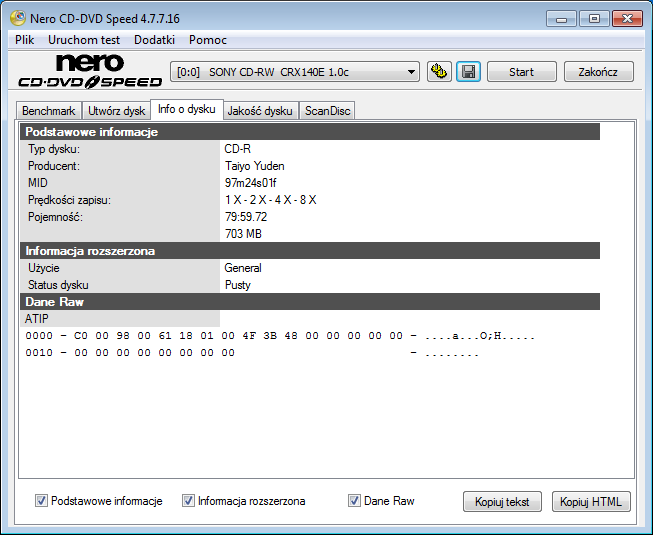Click the Kopiuj HTML button
The image size is (653, 535).
pyautogui.click(x=591, y=502)
